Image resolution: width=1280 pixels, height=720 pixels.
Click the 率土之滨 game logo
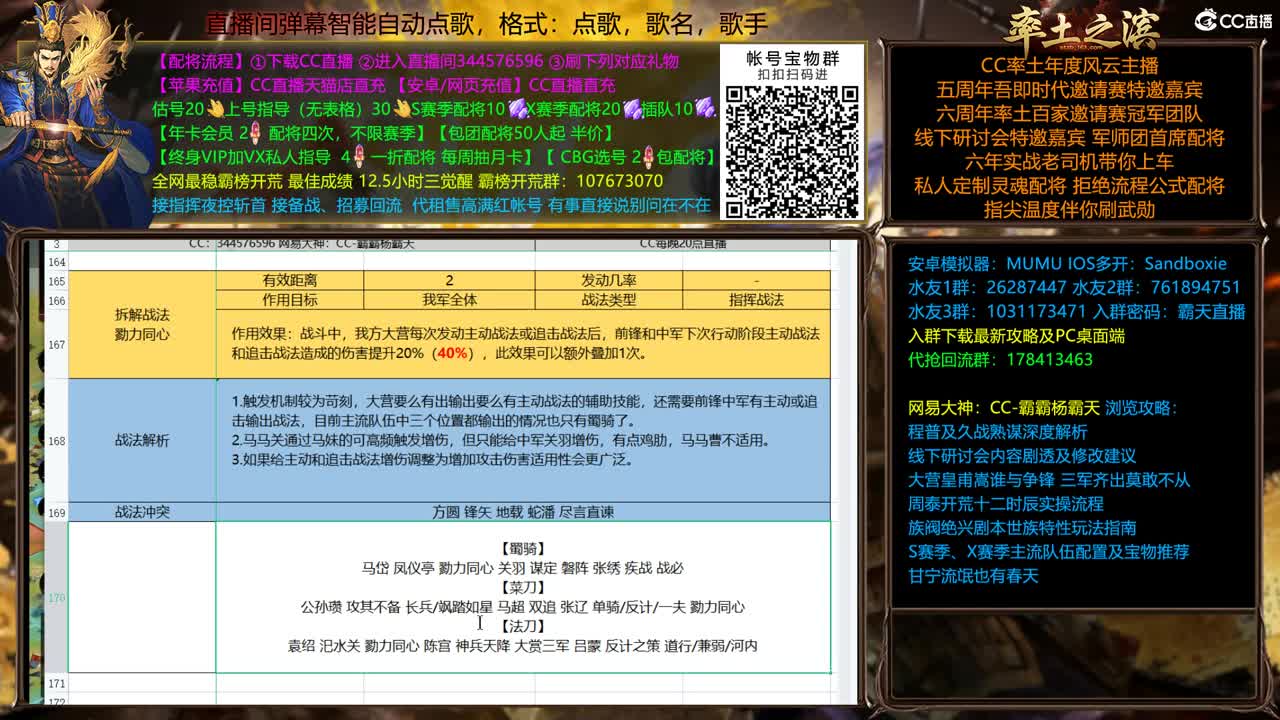pyautogui.click(x=1082, y=28)
